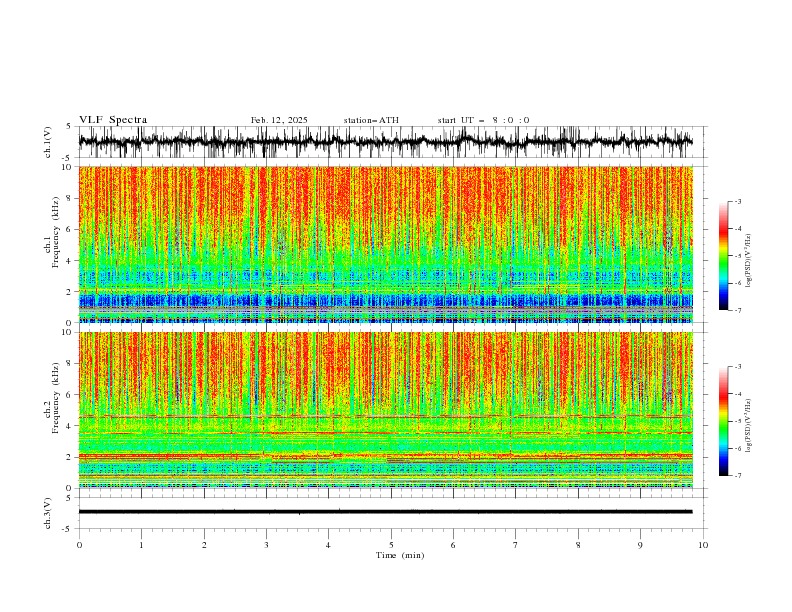Click "-5" on the ch.1 color scale

click(x=737, y=256)
